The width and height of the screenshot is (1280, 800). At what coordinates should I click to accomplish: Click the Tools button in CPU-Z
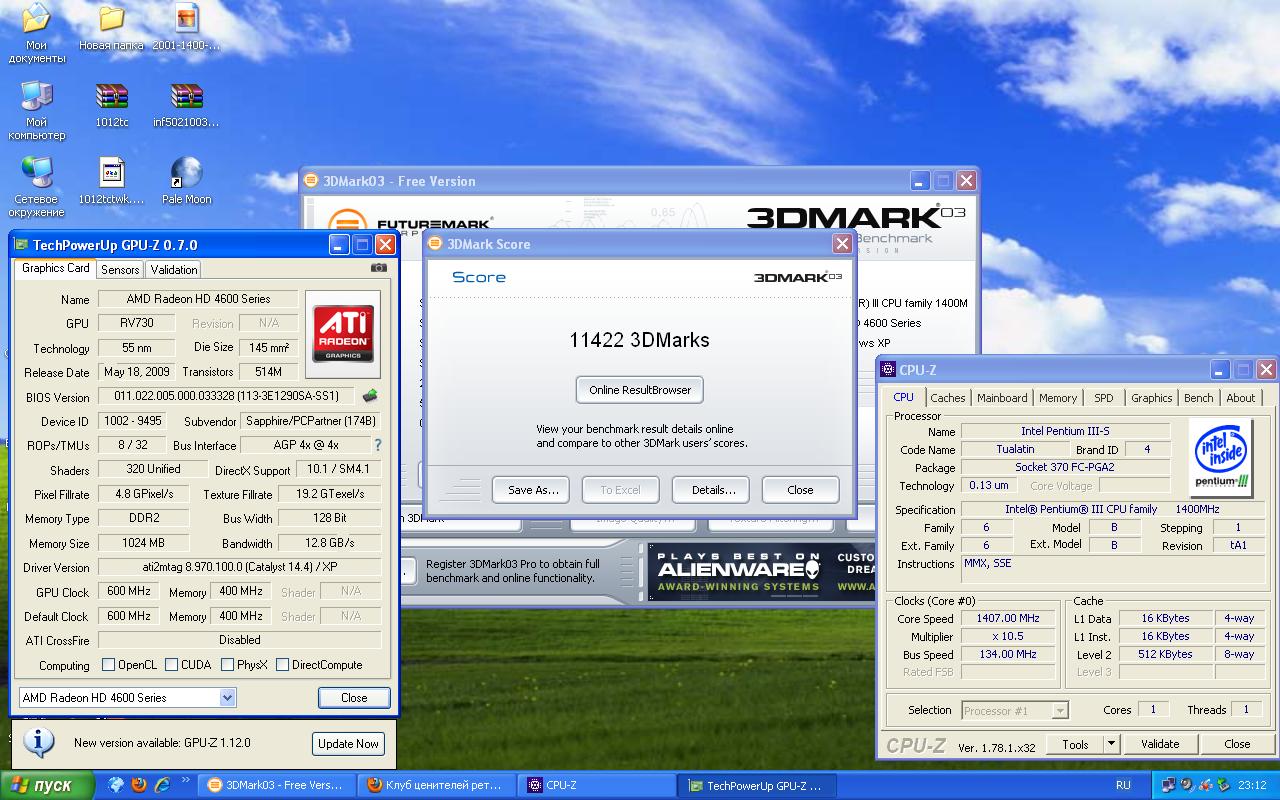point(1075,743)
